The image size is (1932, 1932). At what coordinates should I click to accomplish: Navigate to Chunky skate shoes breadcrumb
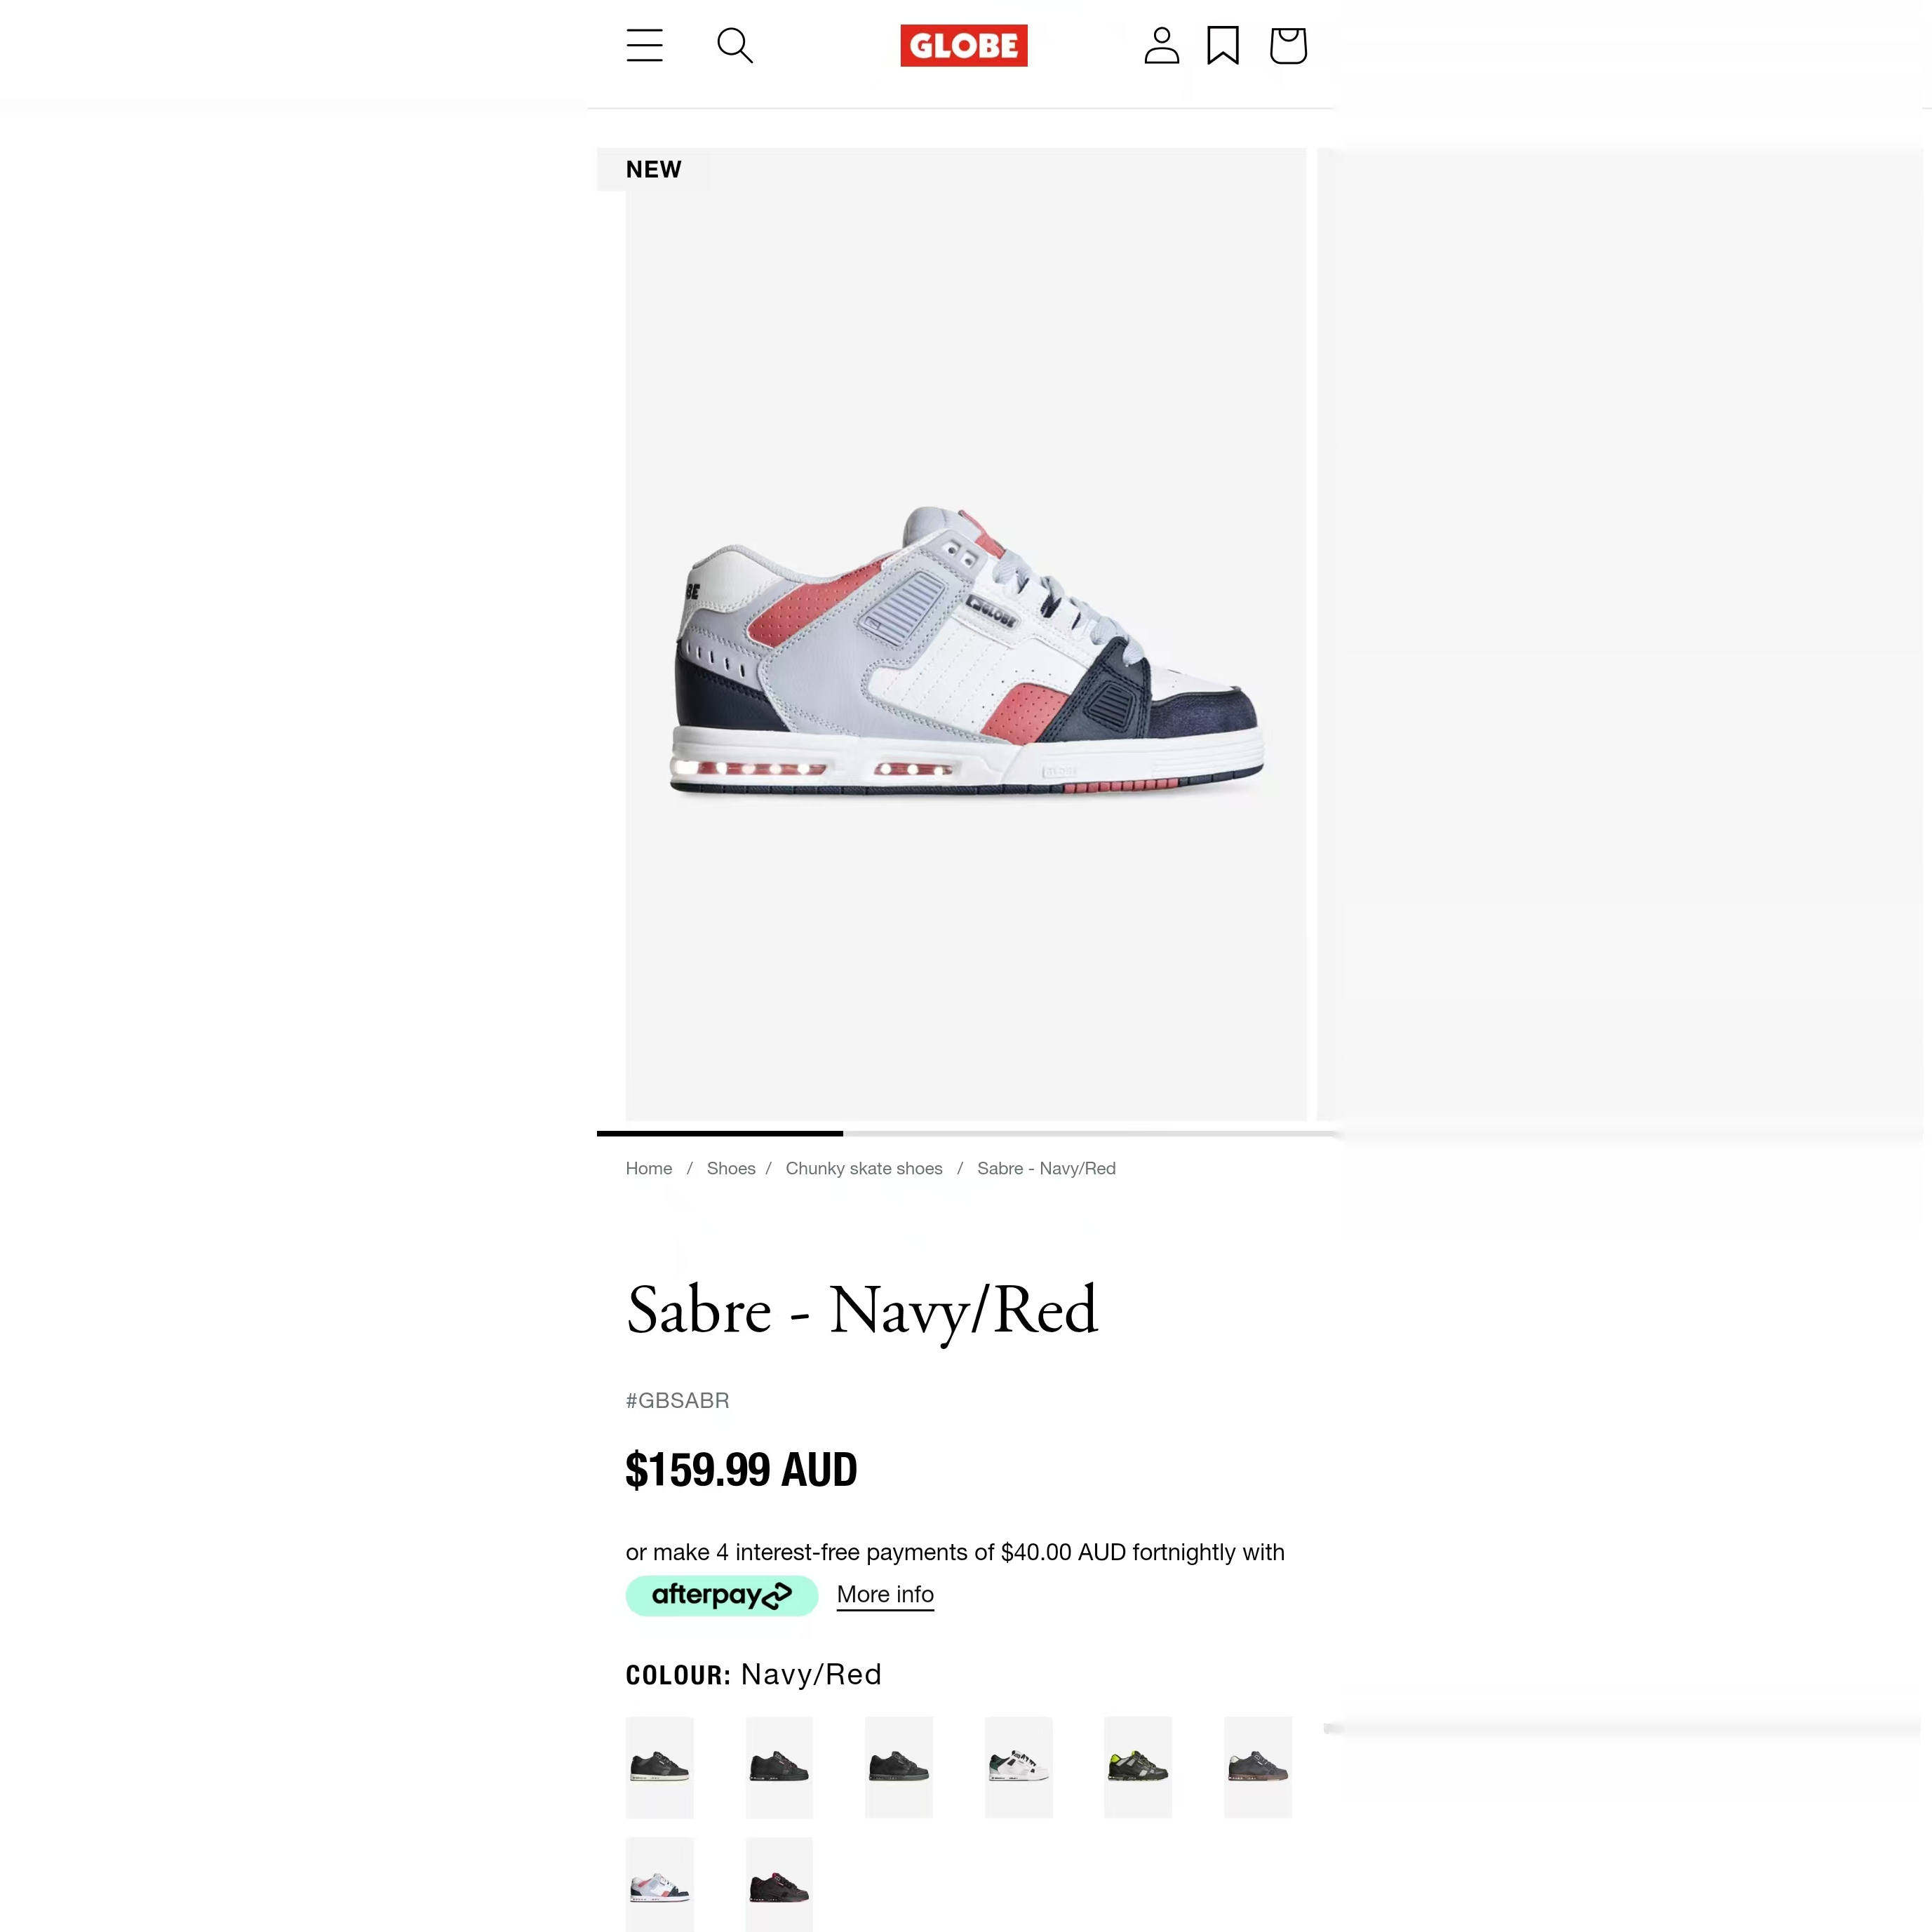[863, 1169]
